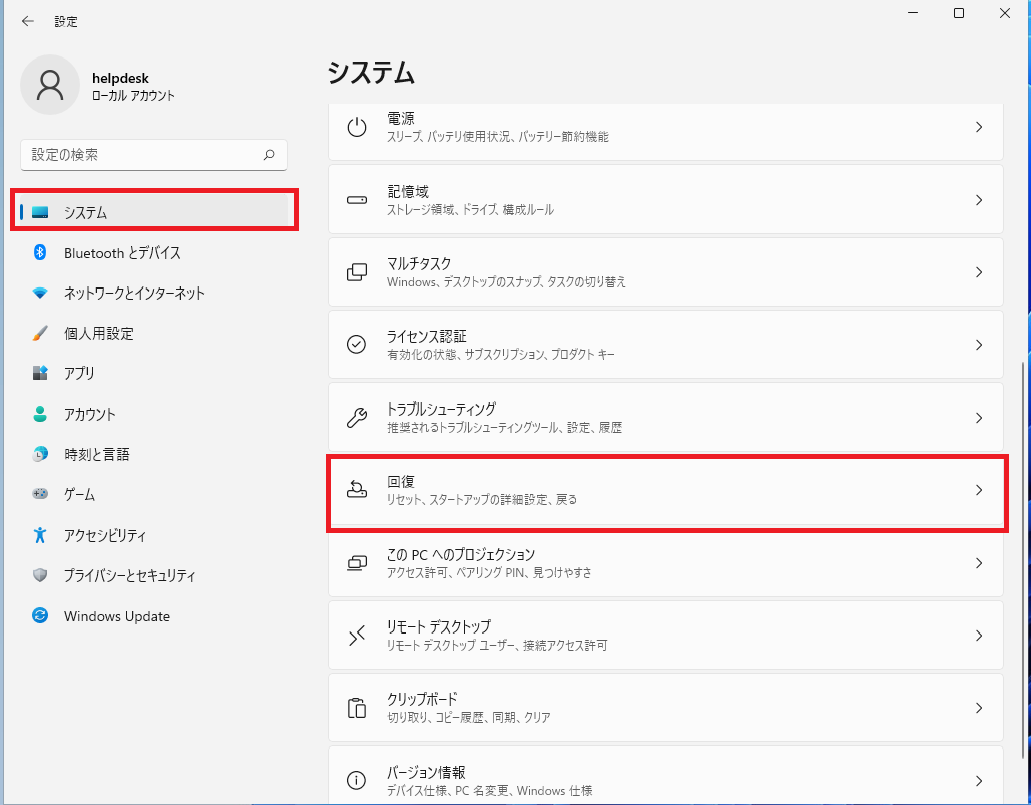1031x805 pixels.
Task: Click the back arrow in Settings header
Action: [28, 21]
